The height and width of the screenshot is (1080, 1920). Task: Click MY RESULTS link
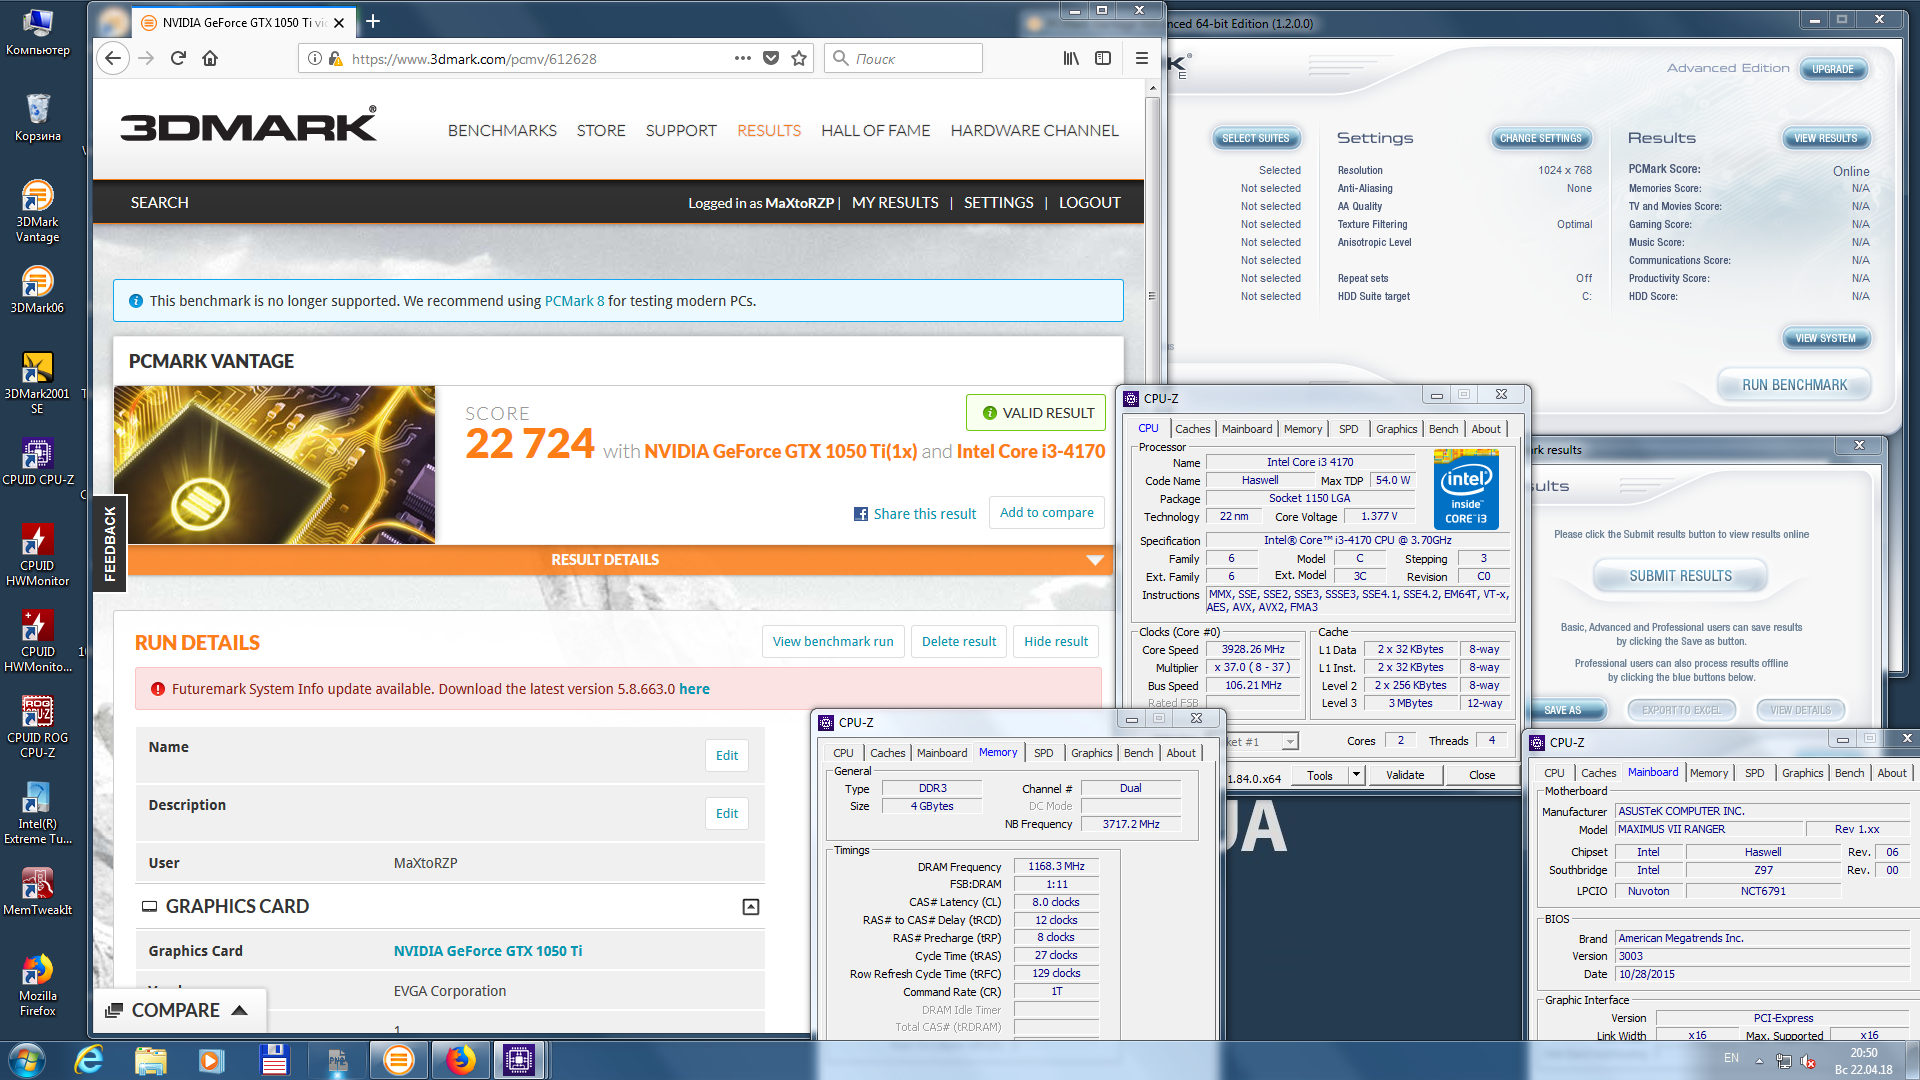[x=895, y=203]
